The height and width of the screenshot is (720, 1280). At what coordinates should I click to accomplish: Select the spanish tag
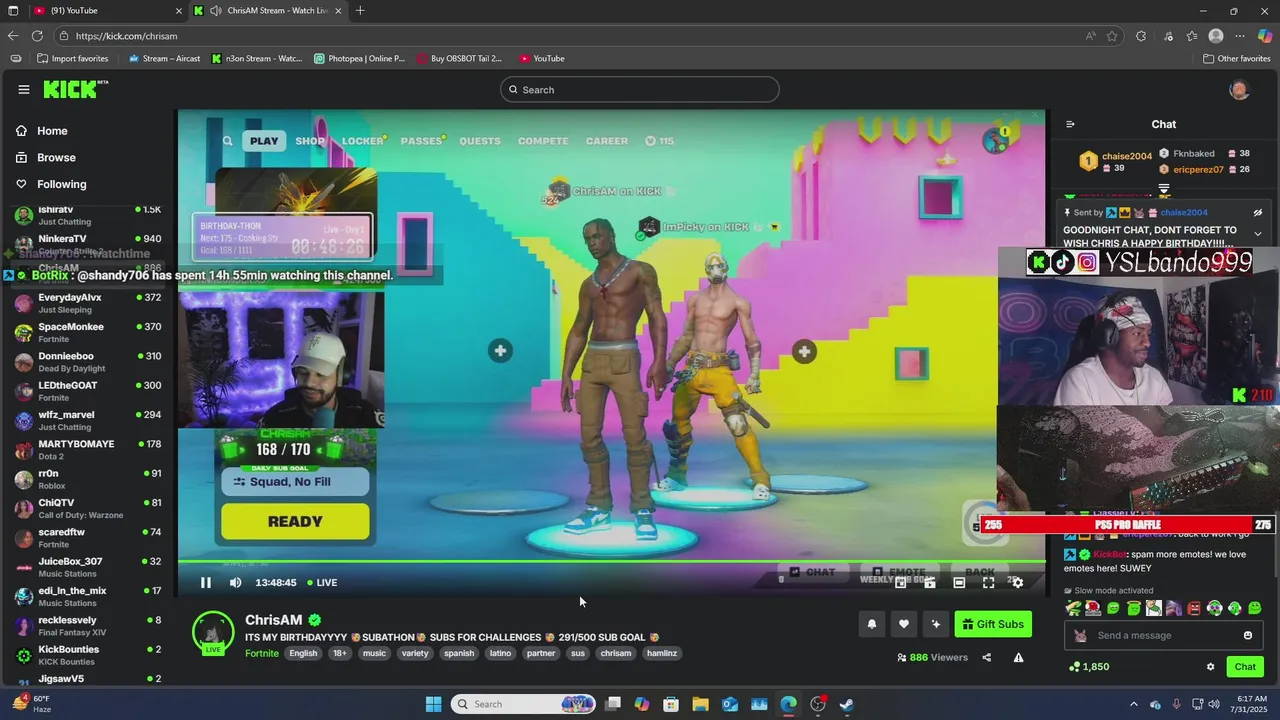[459, 653]
